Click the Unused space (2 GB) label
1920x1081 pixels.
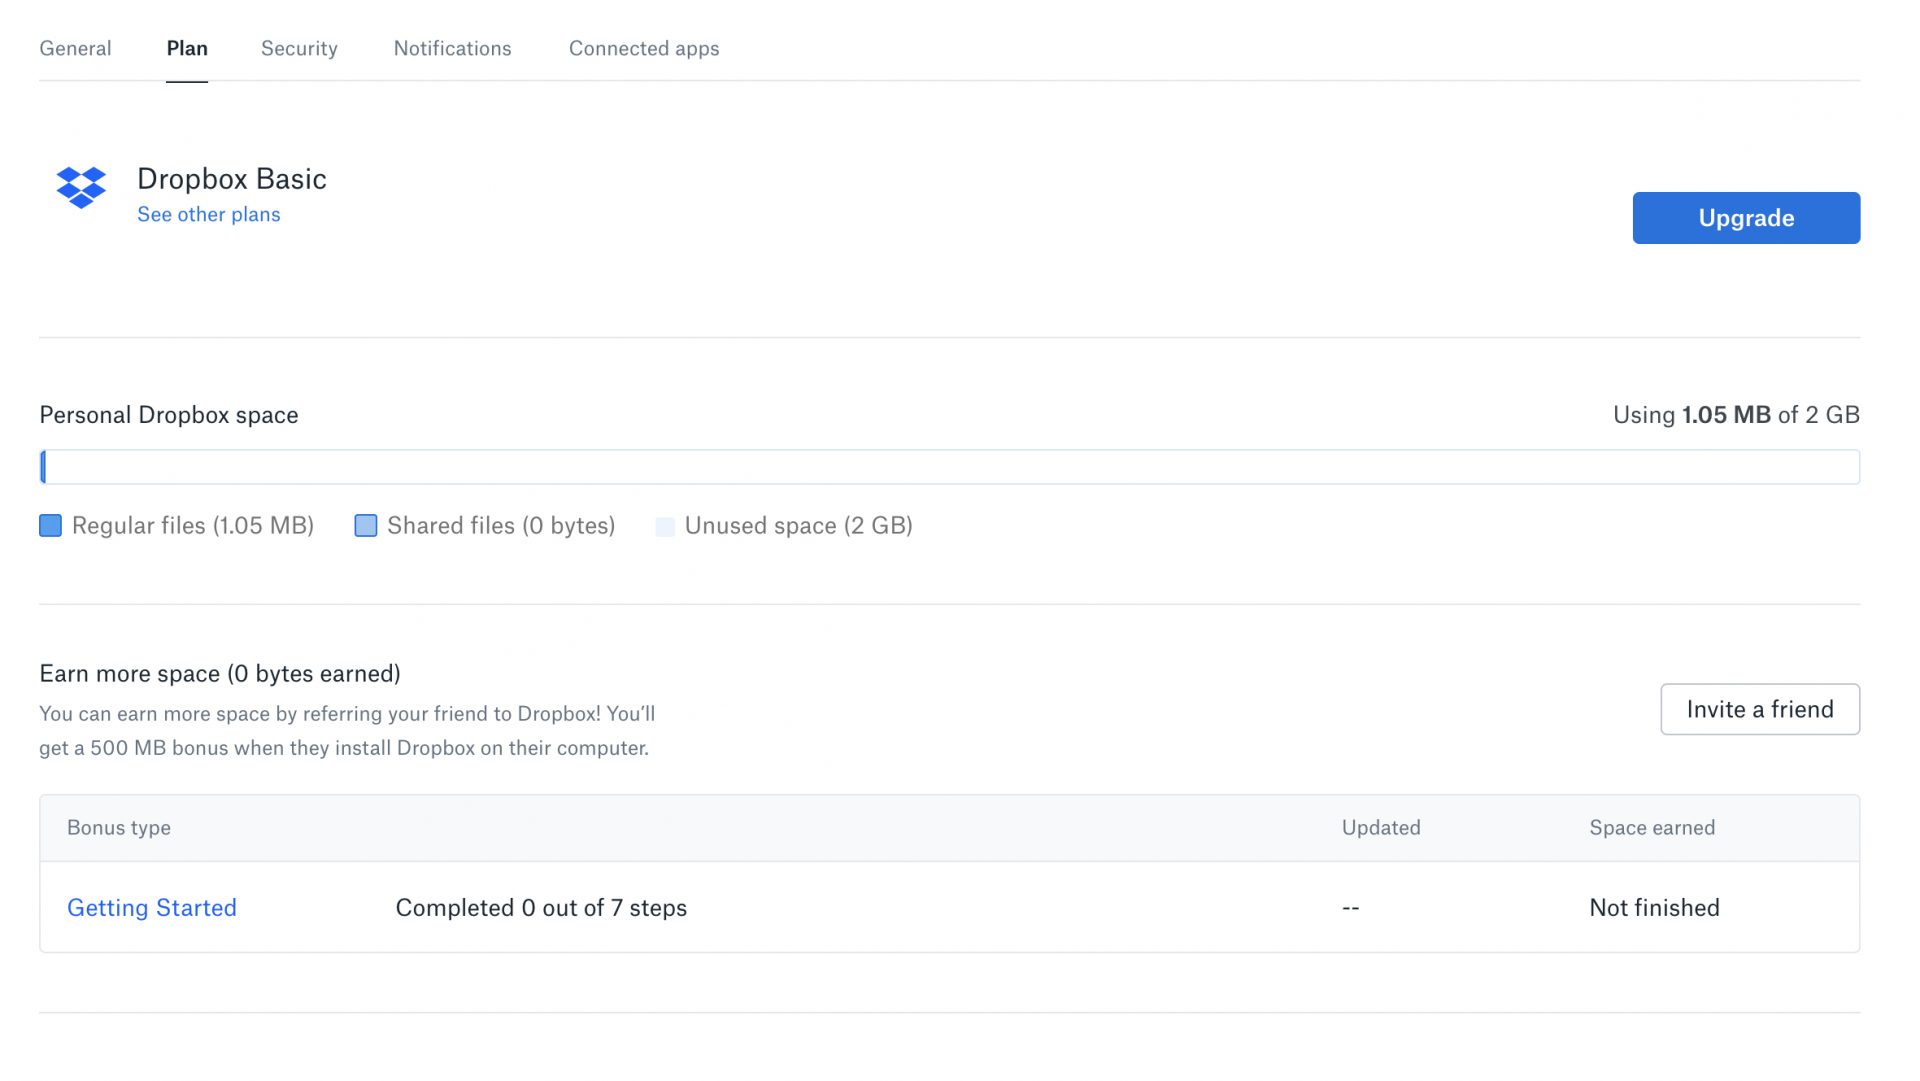pos(798,526)
